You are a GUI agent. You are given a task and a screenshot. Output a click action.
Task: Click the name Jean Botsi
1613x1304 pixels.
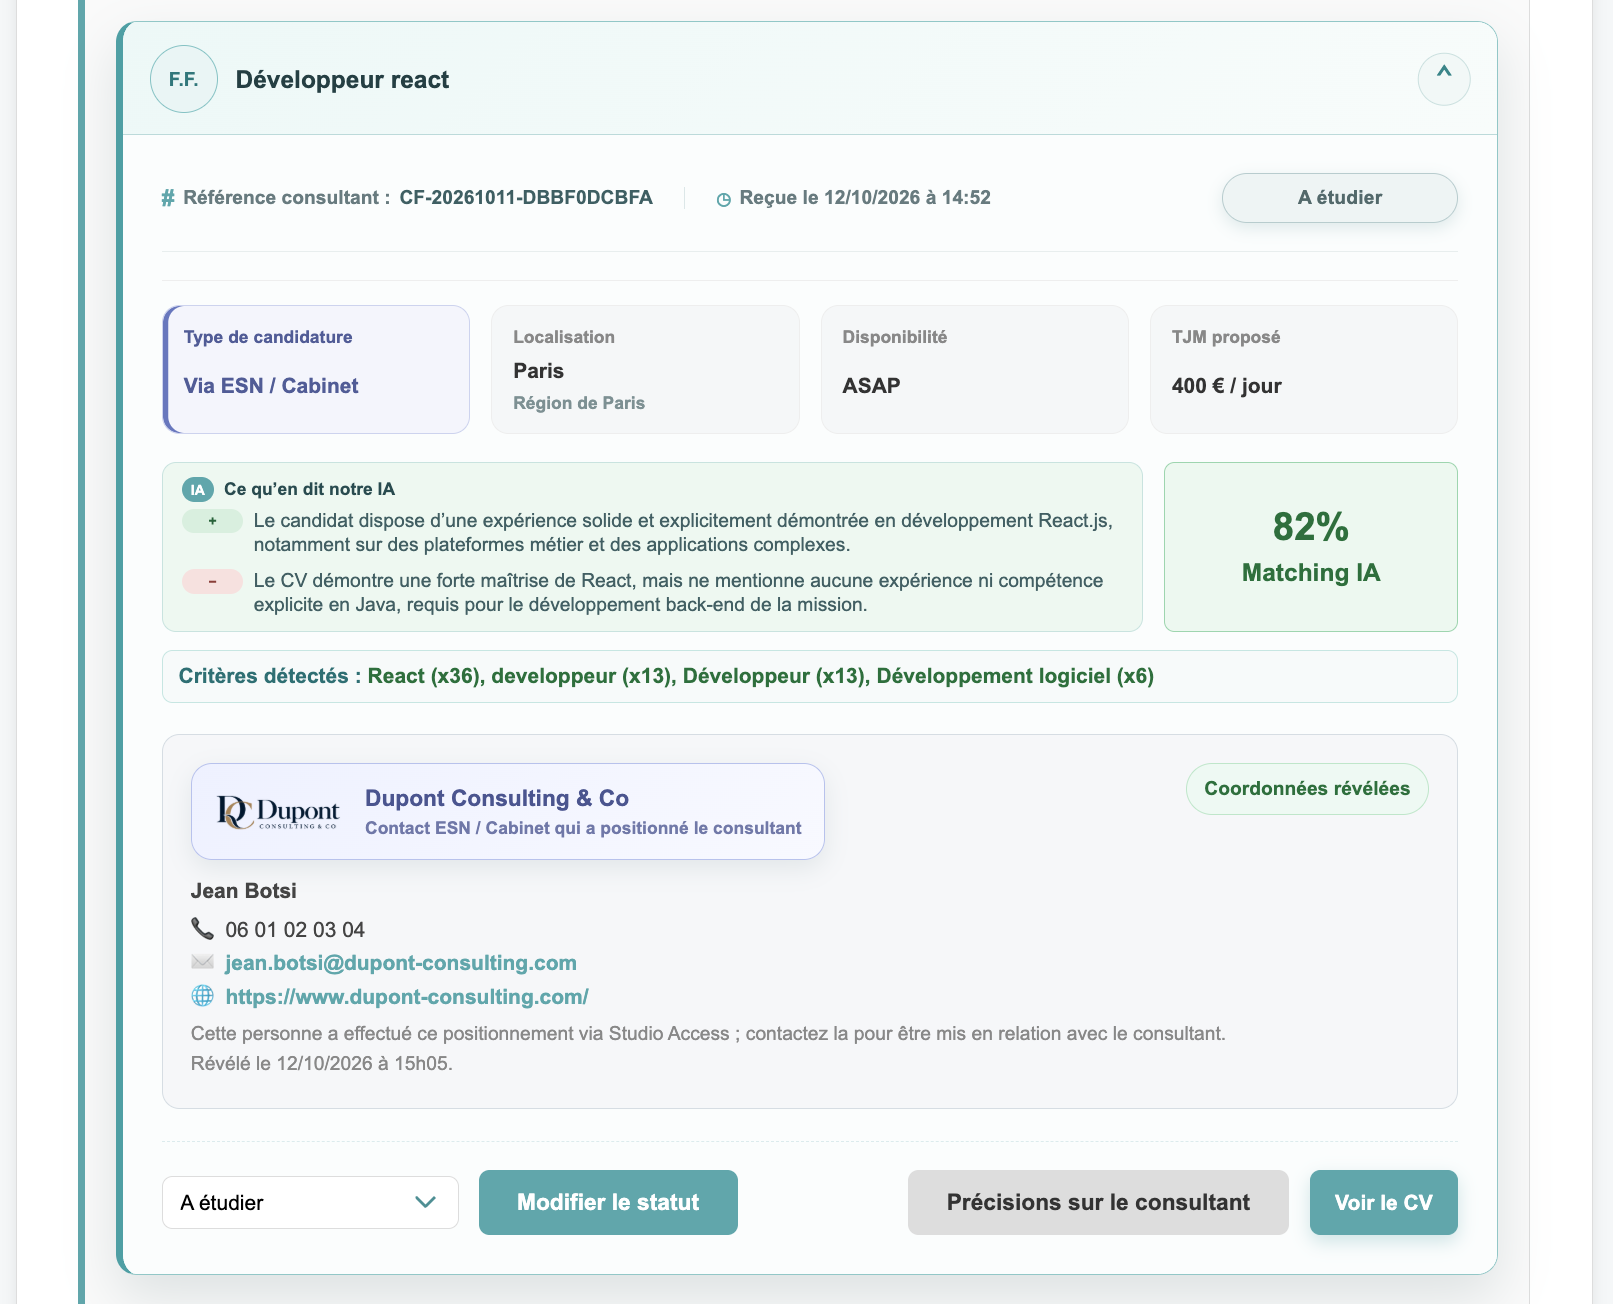coord(243,891)
